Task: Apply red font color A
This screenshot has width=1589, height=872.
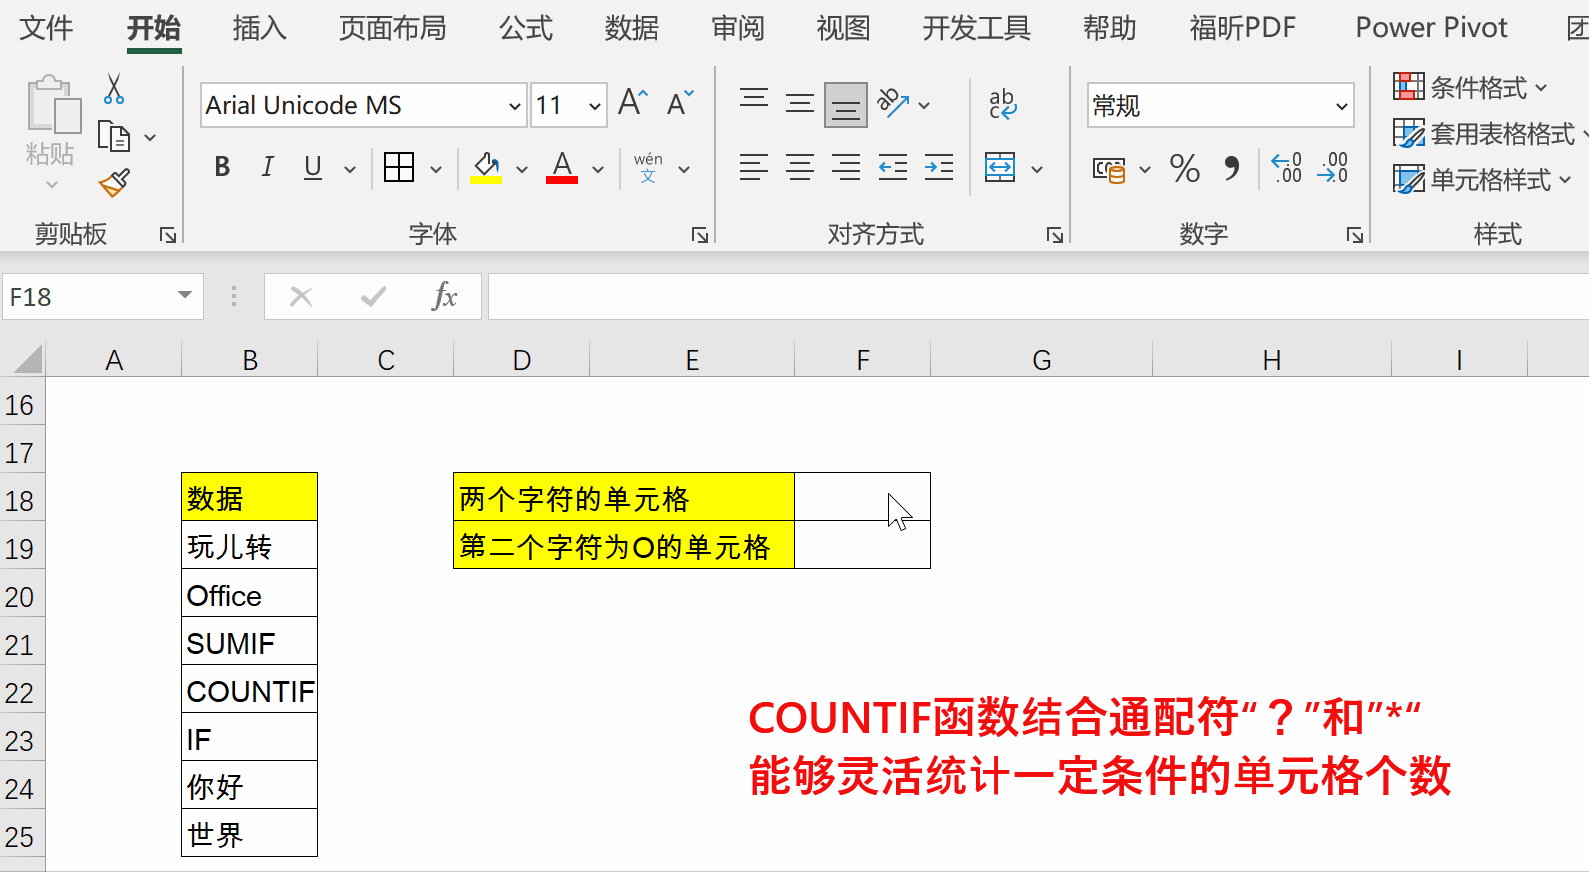Action: (562, 167)
